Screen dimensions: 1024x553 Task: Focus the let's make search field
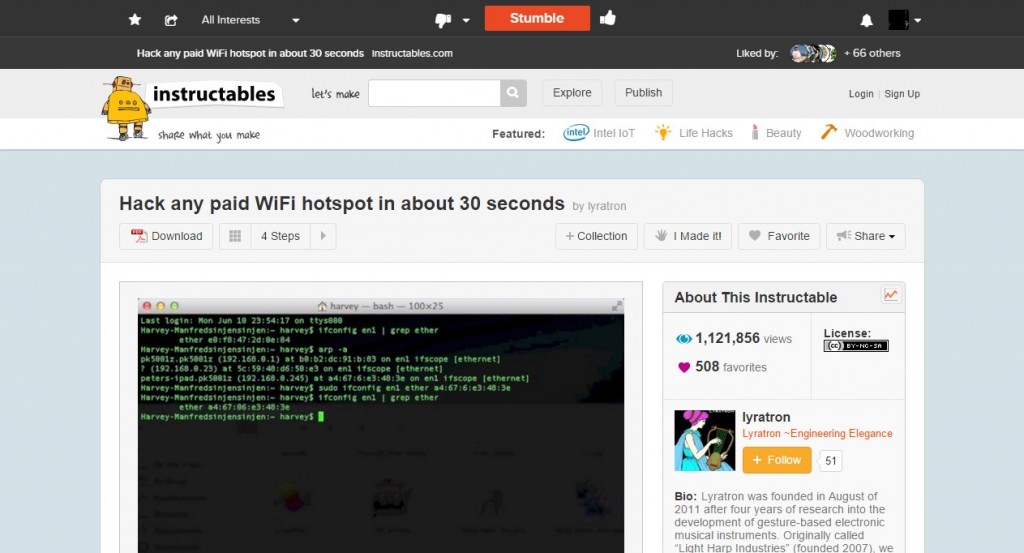[x=434, y=93]
